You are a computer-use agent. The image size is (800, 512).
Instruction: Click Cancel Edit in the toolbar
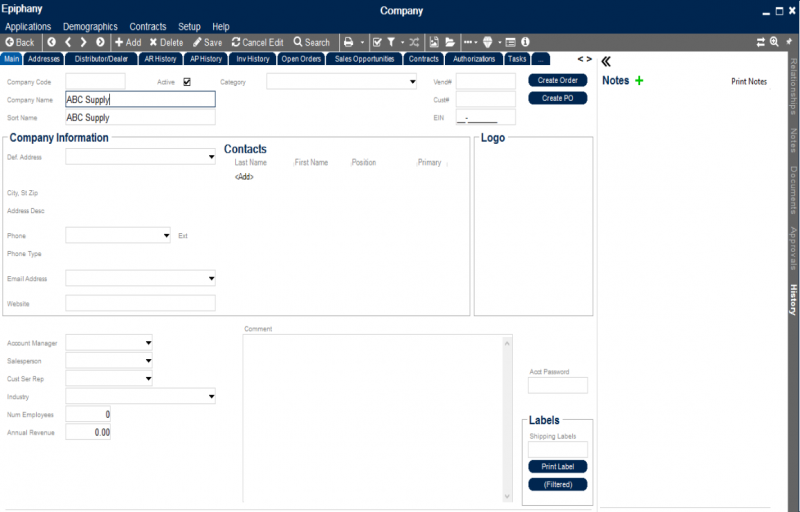(x=257, y=42)
